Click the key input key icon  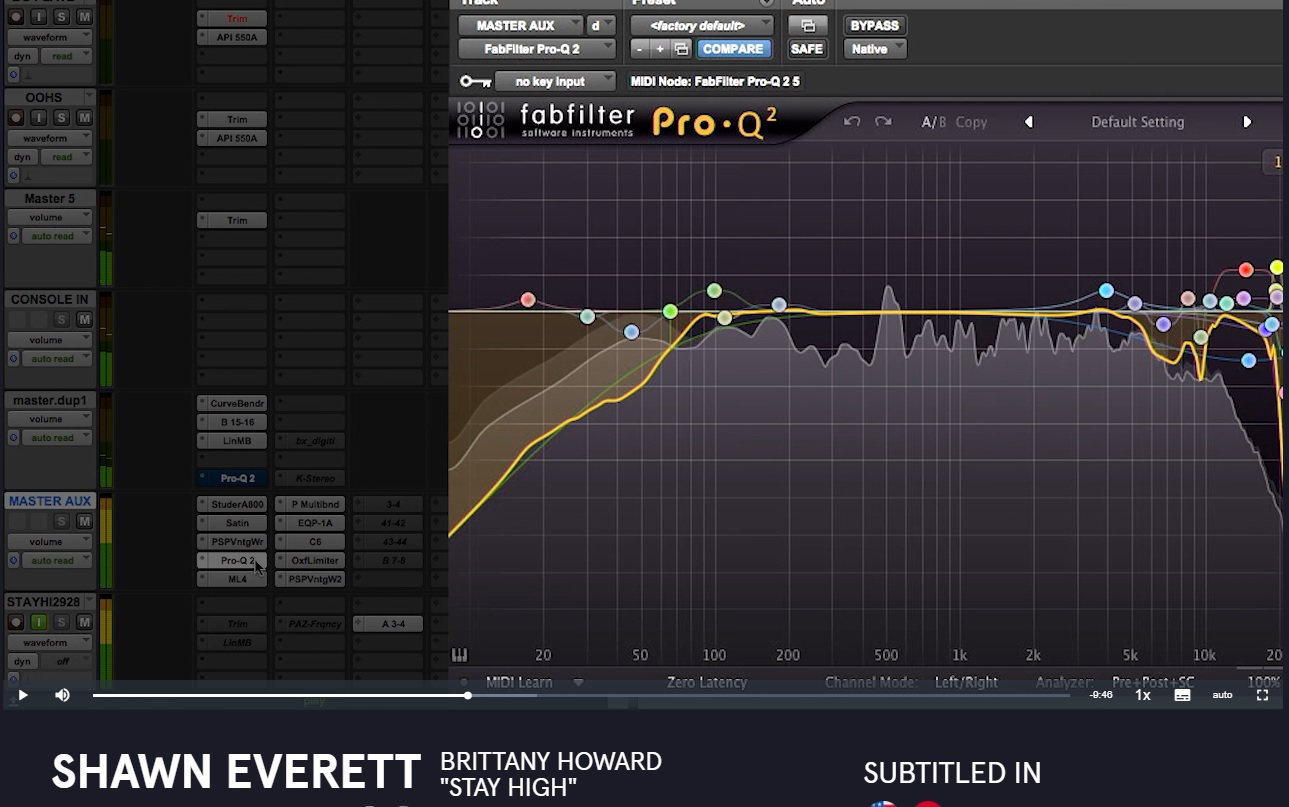(475, 81)
